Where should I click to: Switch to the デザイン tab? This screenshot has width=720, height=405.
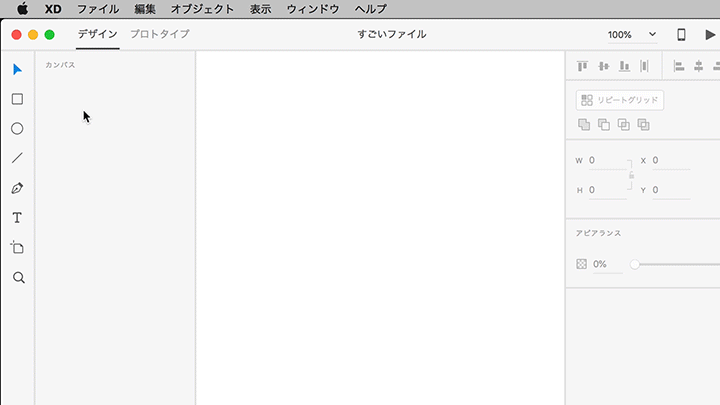98,34
